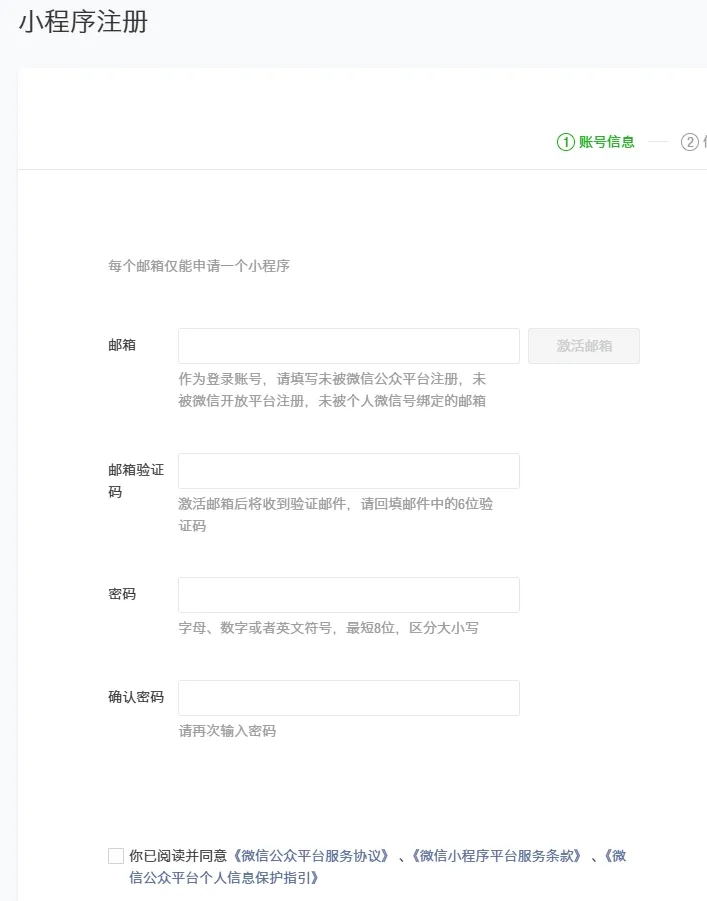Screen dimensions: 707x901
Task: Click the 每个邮箱仅能申请一个小程序 notice text
Action: pos(199,266)
